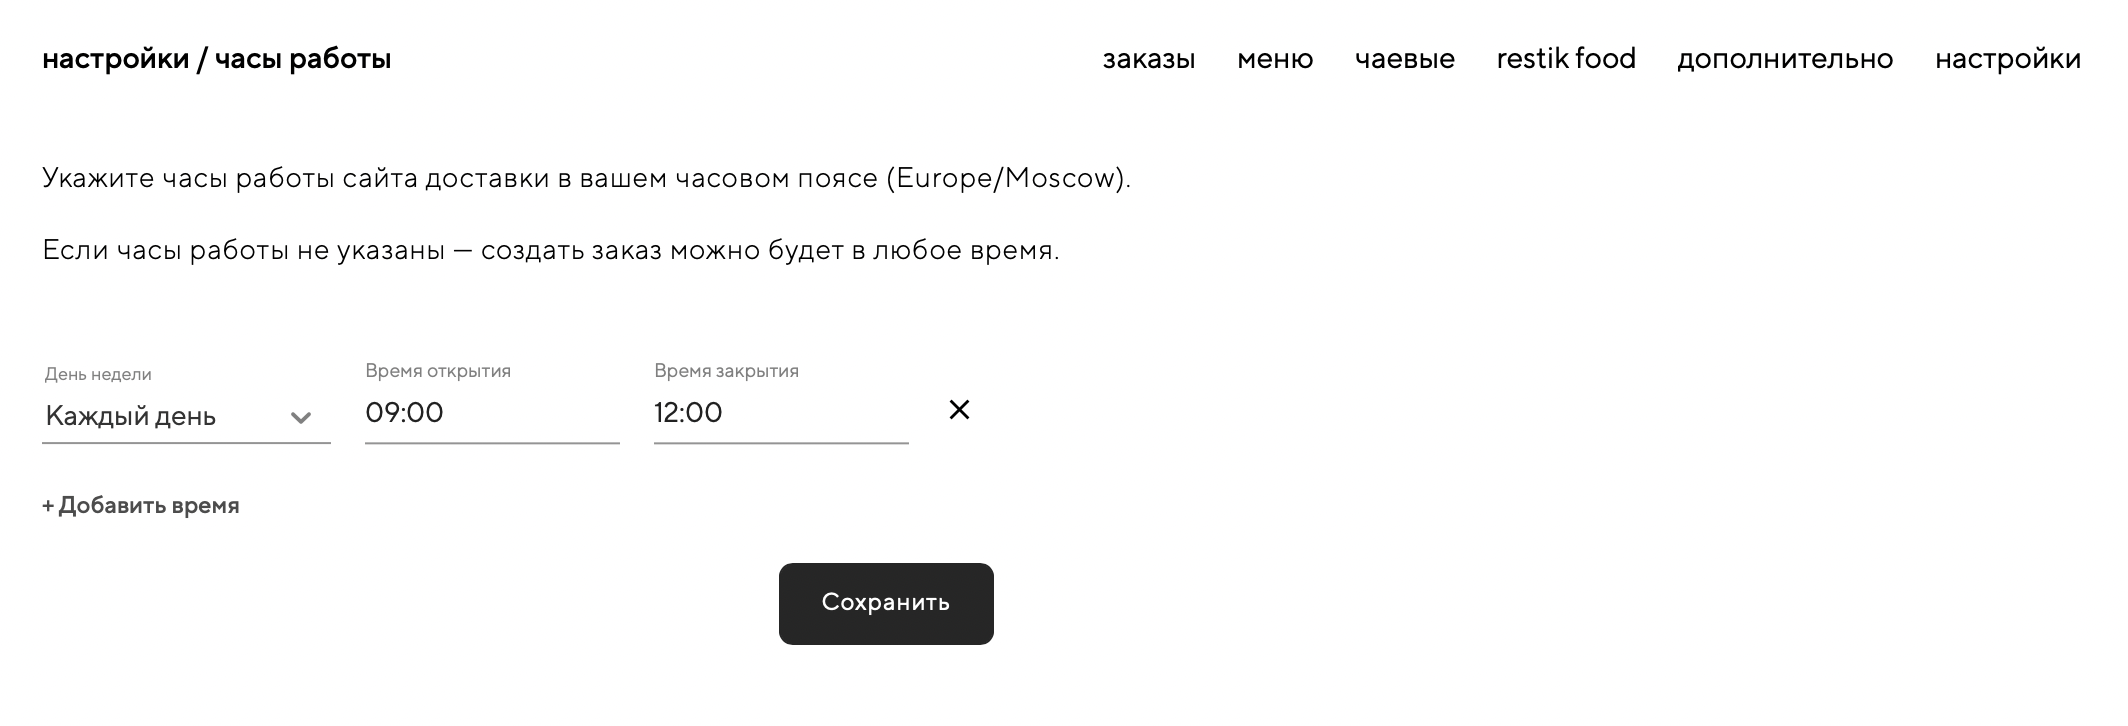Click 'настройки' in the top-right navigation
The height and width of the screenshot is (726, 2128).
click(2007, 59)
